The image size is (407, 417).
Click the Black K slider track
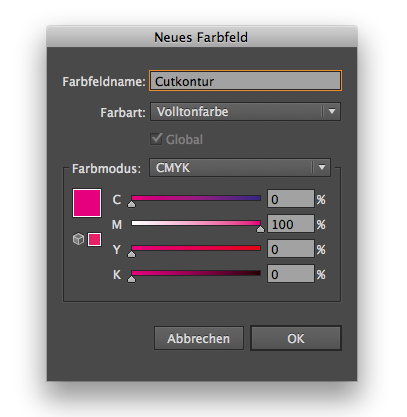196,273
